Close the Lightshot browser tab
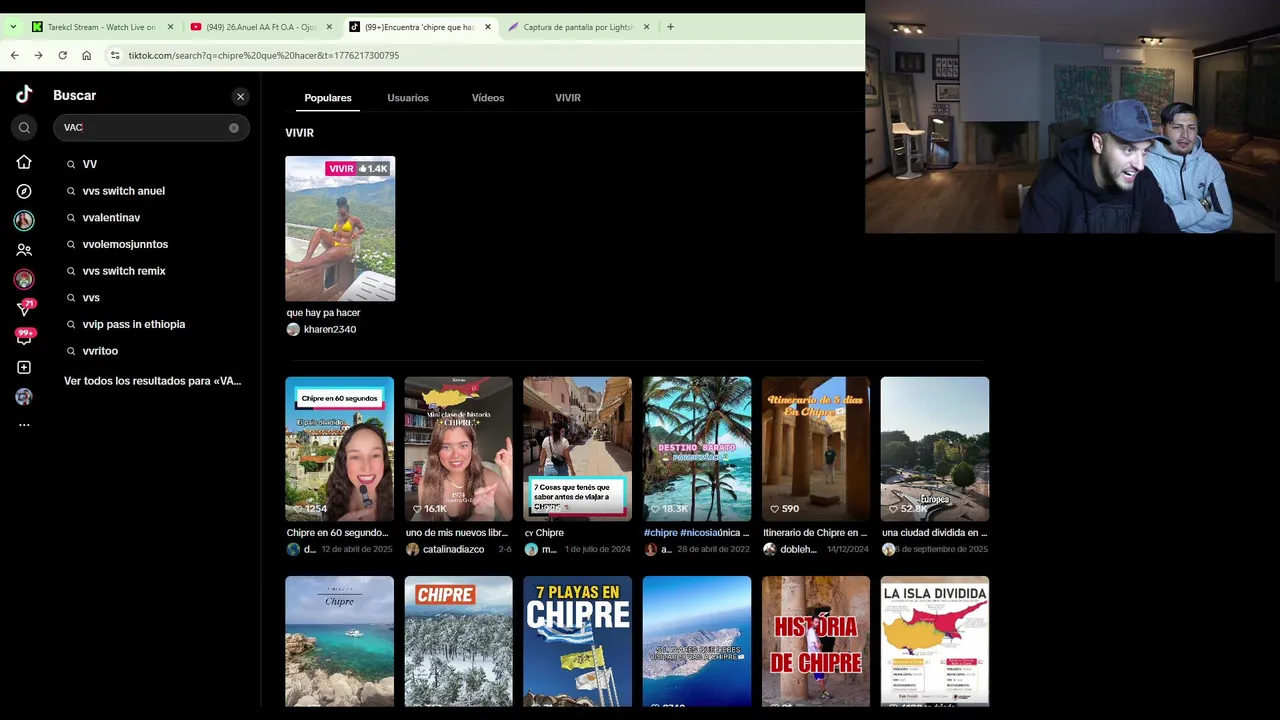Image resolution: width=1280 pixels, height=720 pixels. (x=647, y=27)
